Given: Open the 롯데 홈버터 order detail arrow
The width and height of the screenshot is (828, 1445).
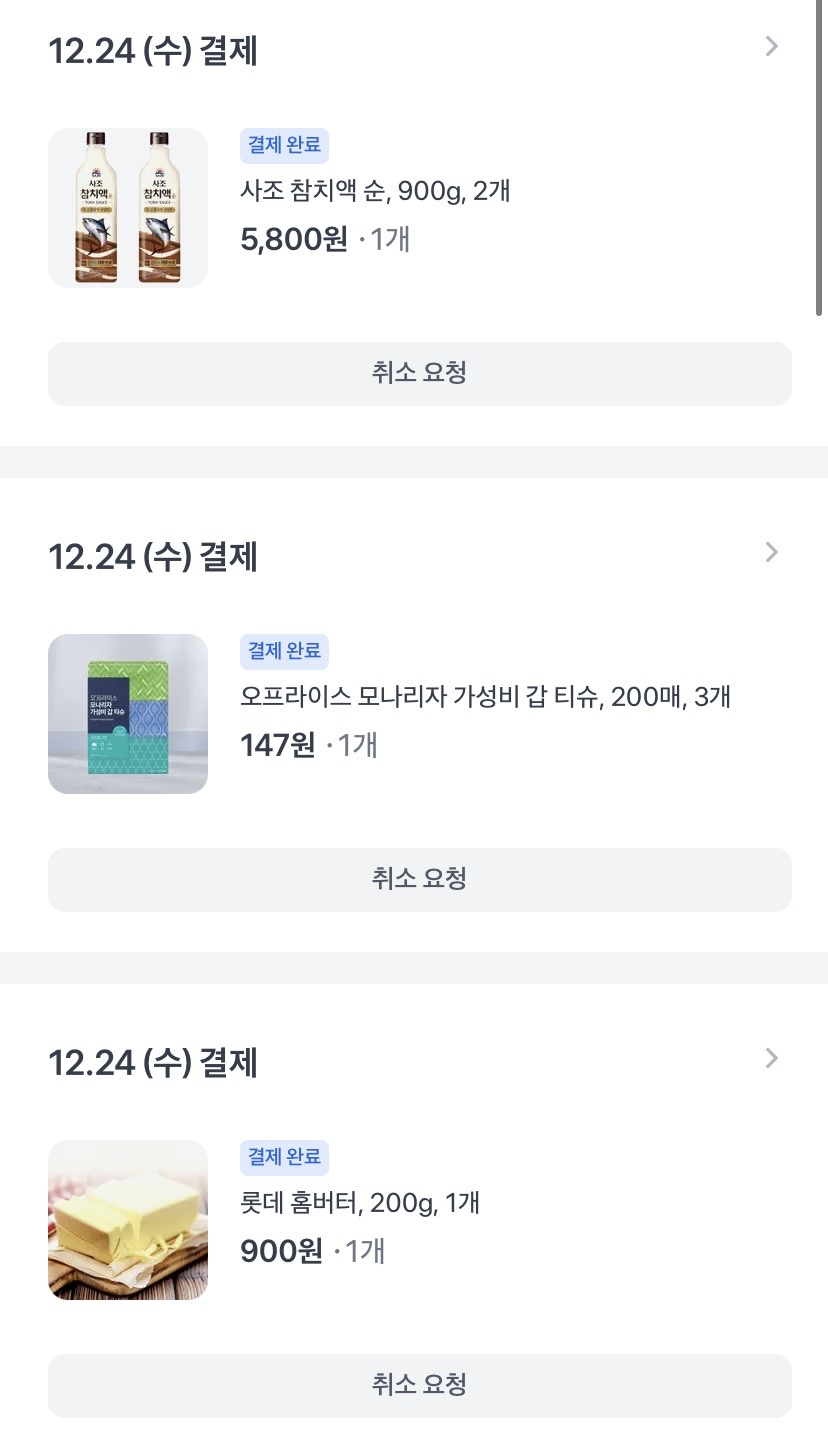Looking at the screenshot, I should (x=771, y=1059).
